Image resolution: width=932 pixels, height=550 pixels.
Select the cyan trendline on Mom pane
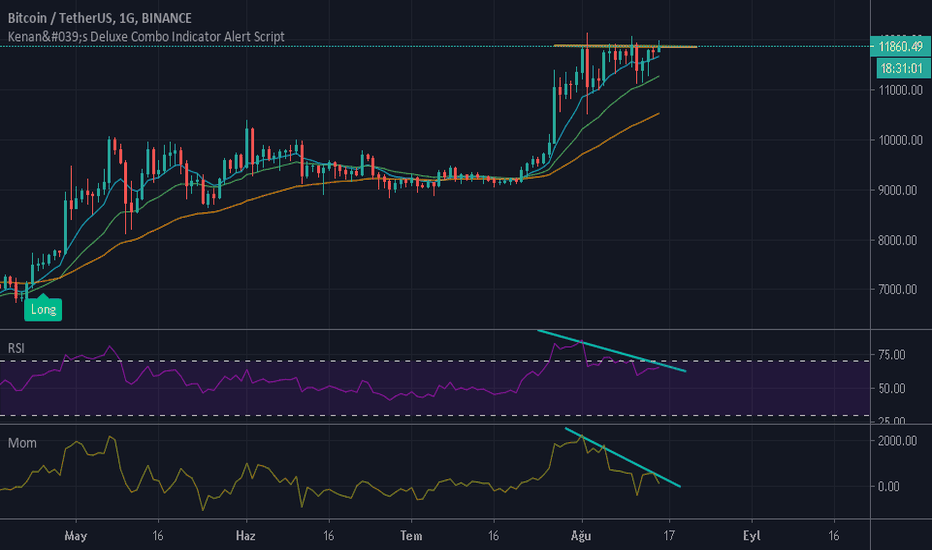(622, 457)
